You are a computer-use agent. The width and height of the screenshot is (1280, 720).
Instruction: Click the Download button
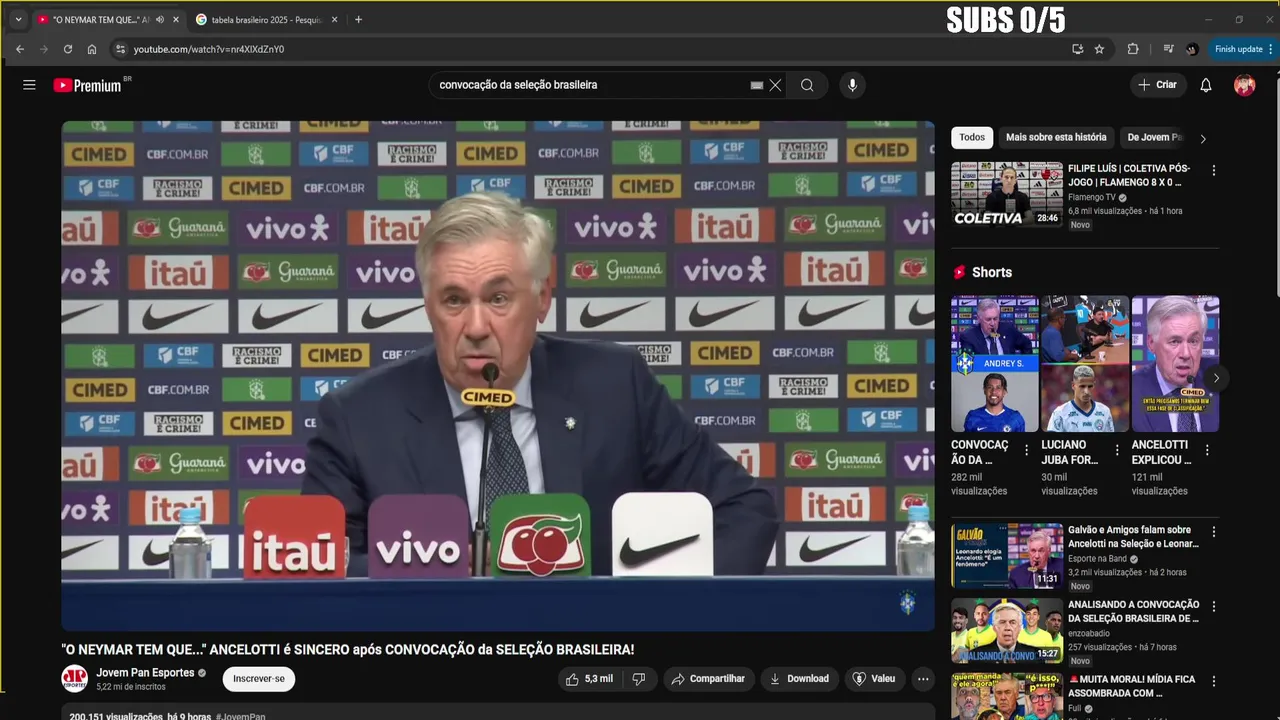(799, 679)
